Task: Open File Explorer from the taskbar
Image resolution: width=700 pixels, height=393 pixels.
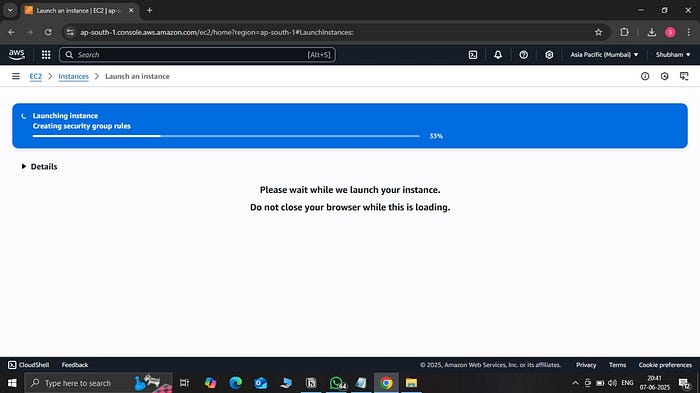Action: click(411, 383)
